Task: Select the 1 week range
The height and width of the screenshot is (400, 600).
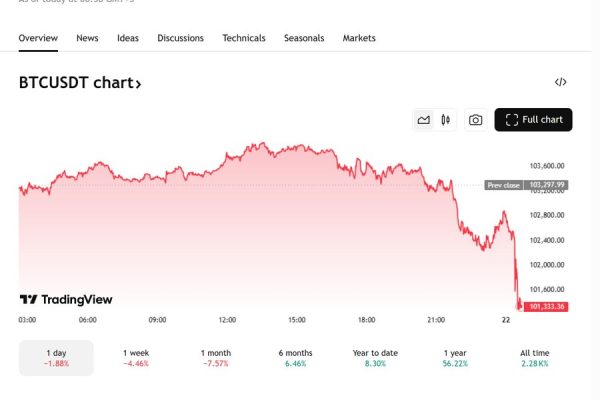Action: (x=136, y=358)
